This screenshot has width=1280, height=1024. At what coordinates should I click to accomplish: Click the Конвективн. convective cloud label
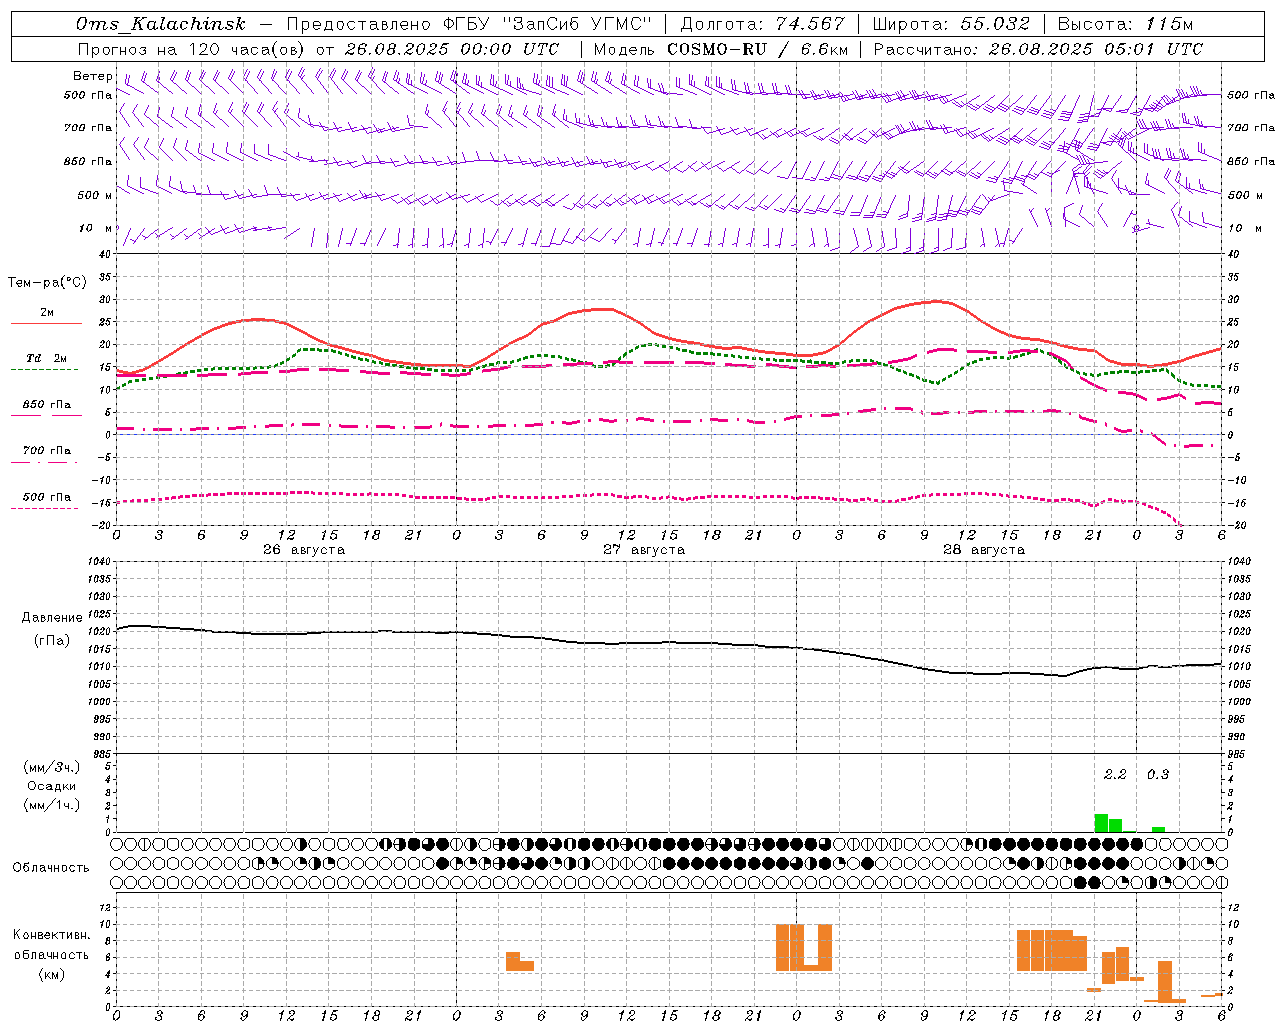point(52,935)
